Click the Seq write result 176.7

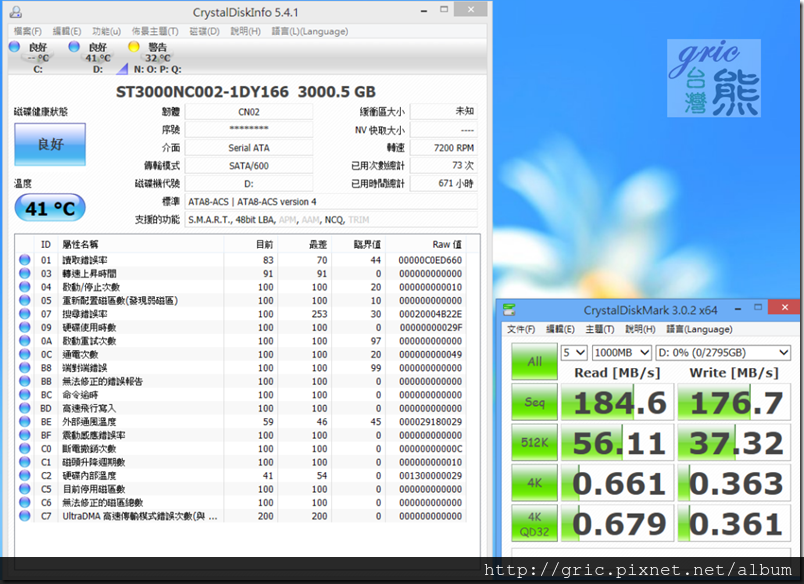[734, 402]
